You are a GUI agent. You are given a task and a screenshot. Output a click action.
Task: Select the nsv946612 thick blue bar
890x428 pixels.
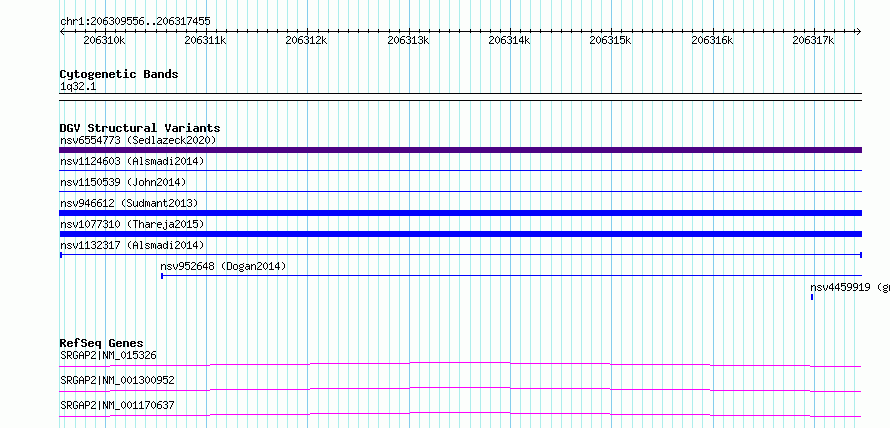(460, 213)
